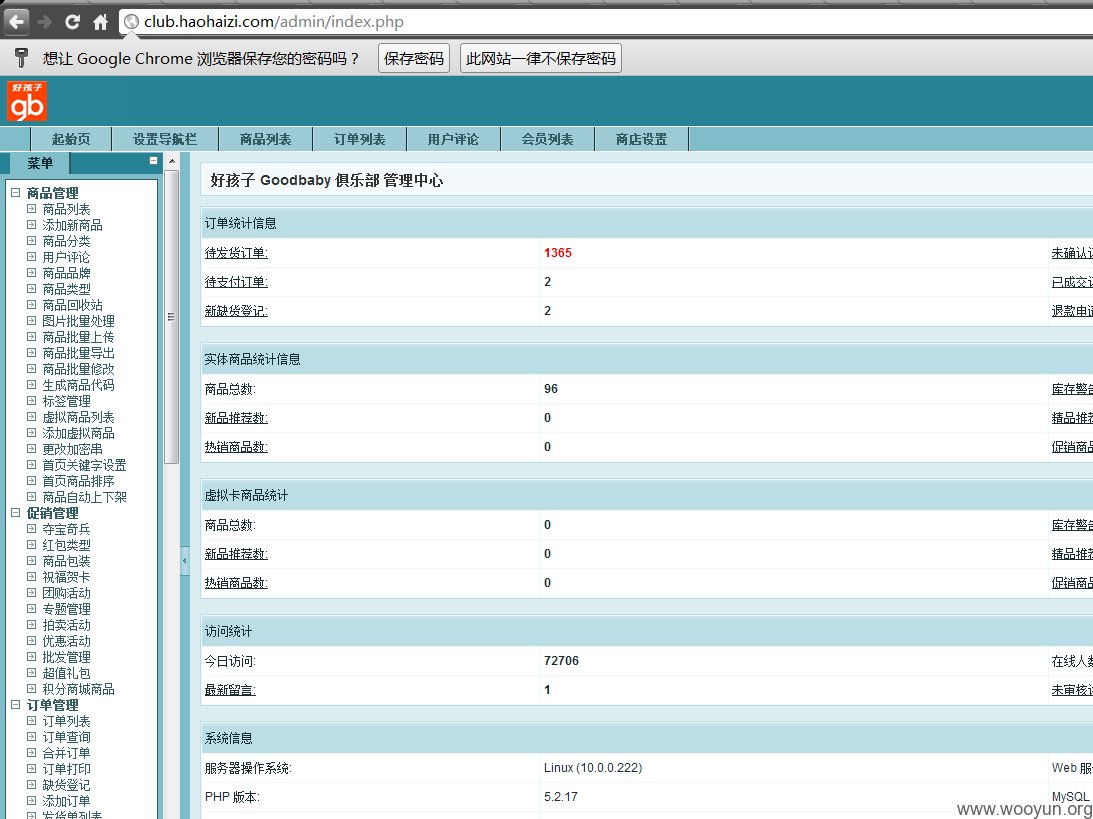Click icon beside 夺宝奇兵

[31, 529]
